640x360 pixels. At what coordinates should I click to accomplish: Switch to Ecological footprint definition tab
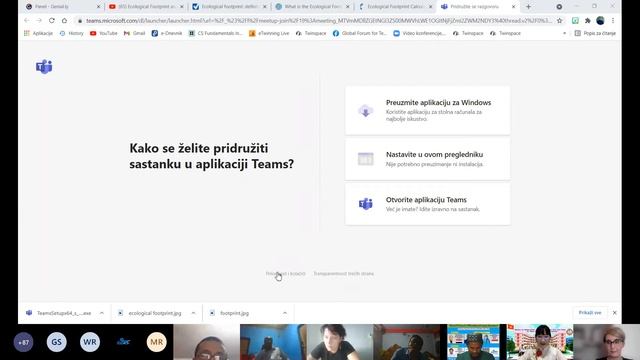tap(230, 7)
